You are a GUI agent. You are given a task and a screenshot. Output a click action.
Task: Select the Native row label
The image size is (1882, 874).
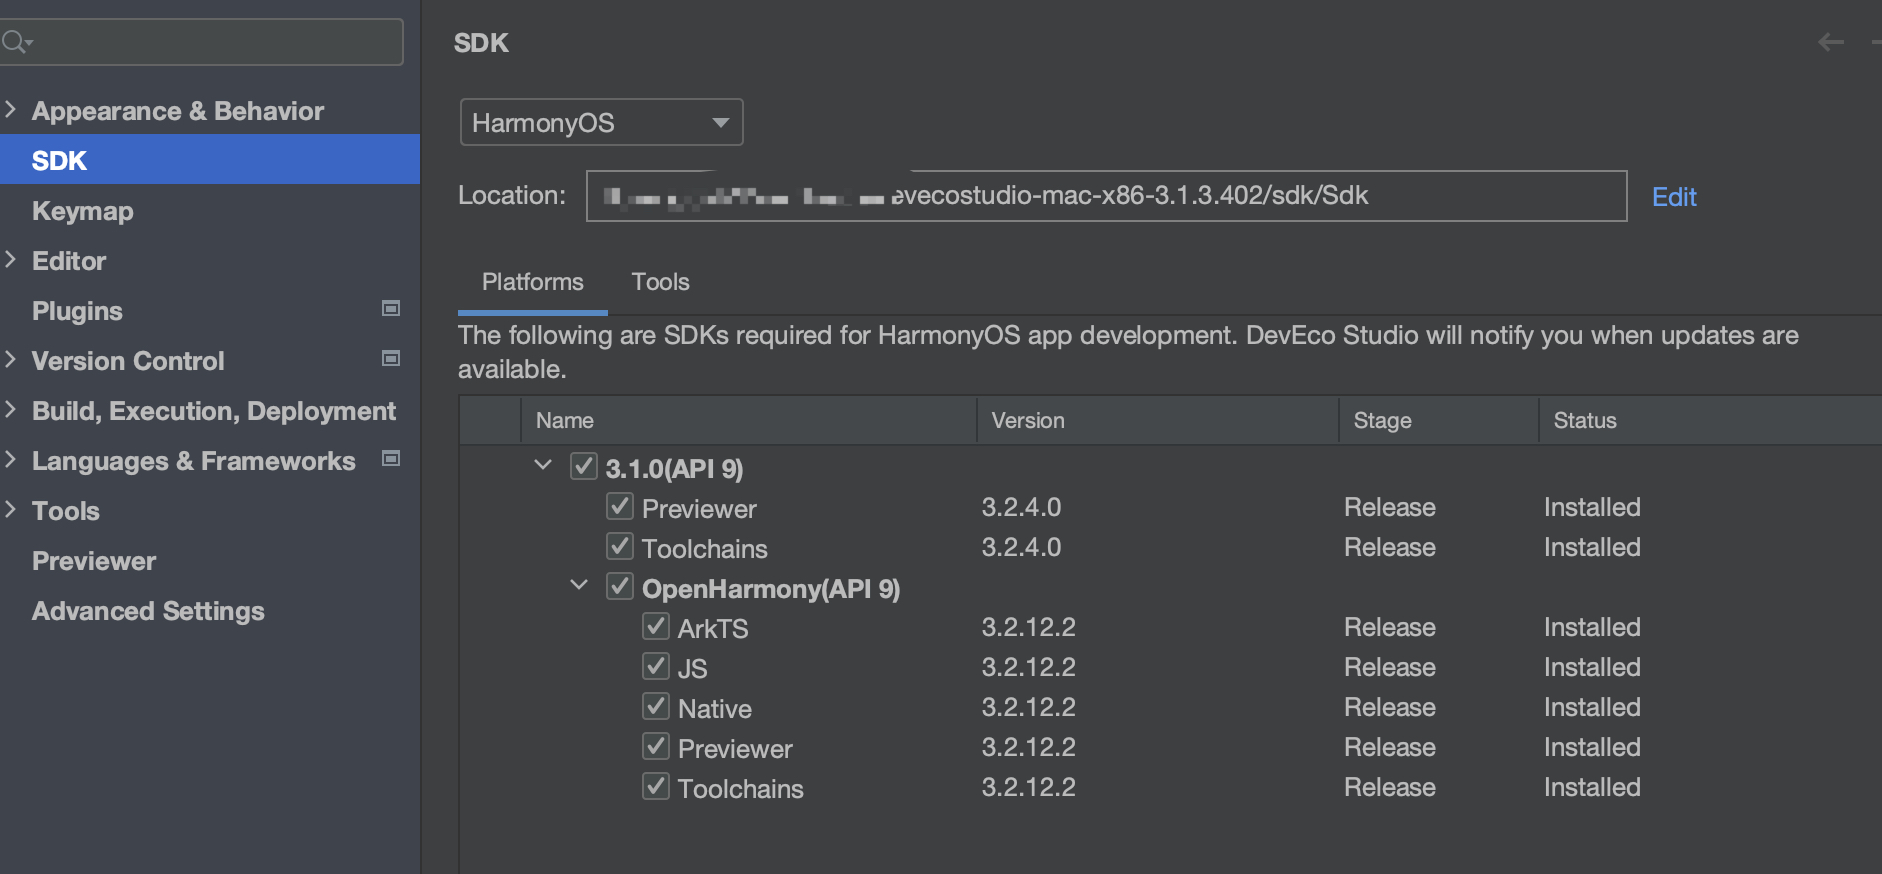[715, 708]
